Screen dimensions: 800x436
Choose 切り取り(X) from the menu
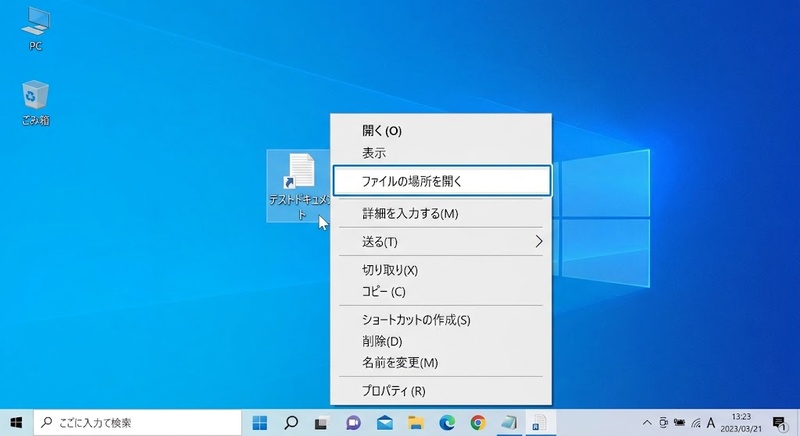click(441, 270)
